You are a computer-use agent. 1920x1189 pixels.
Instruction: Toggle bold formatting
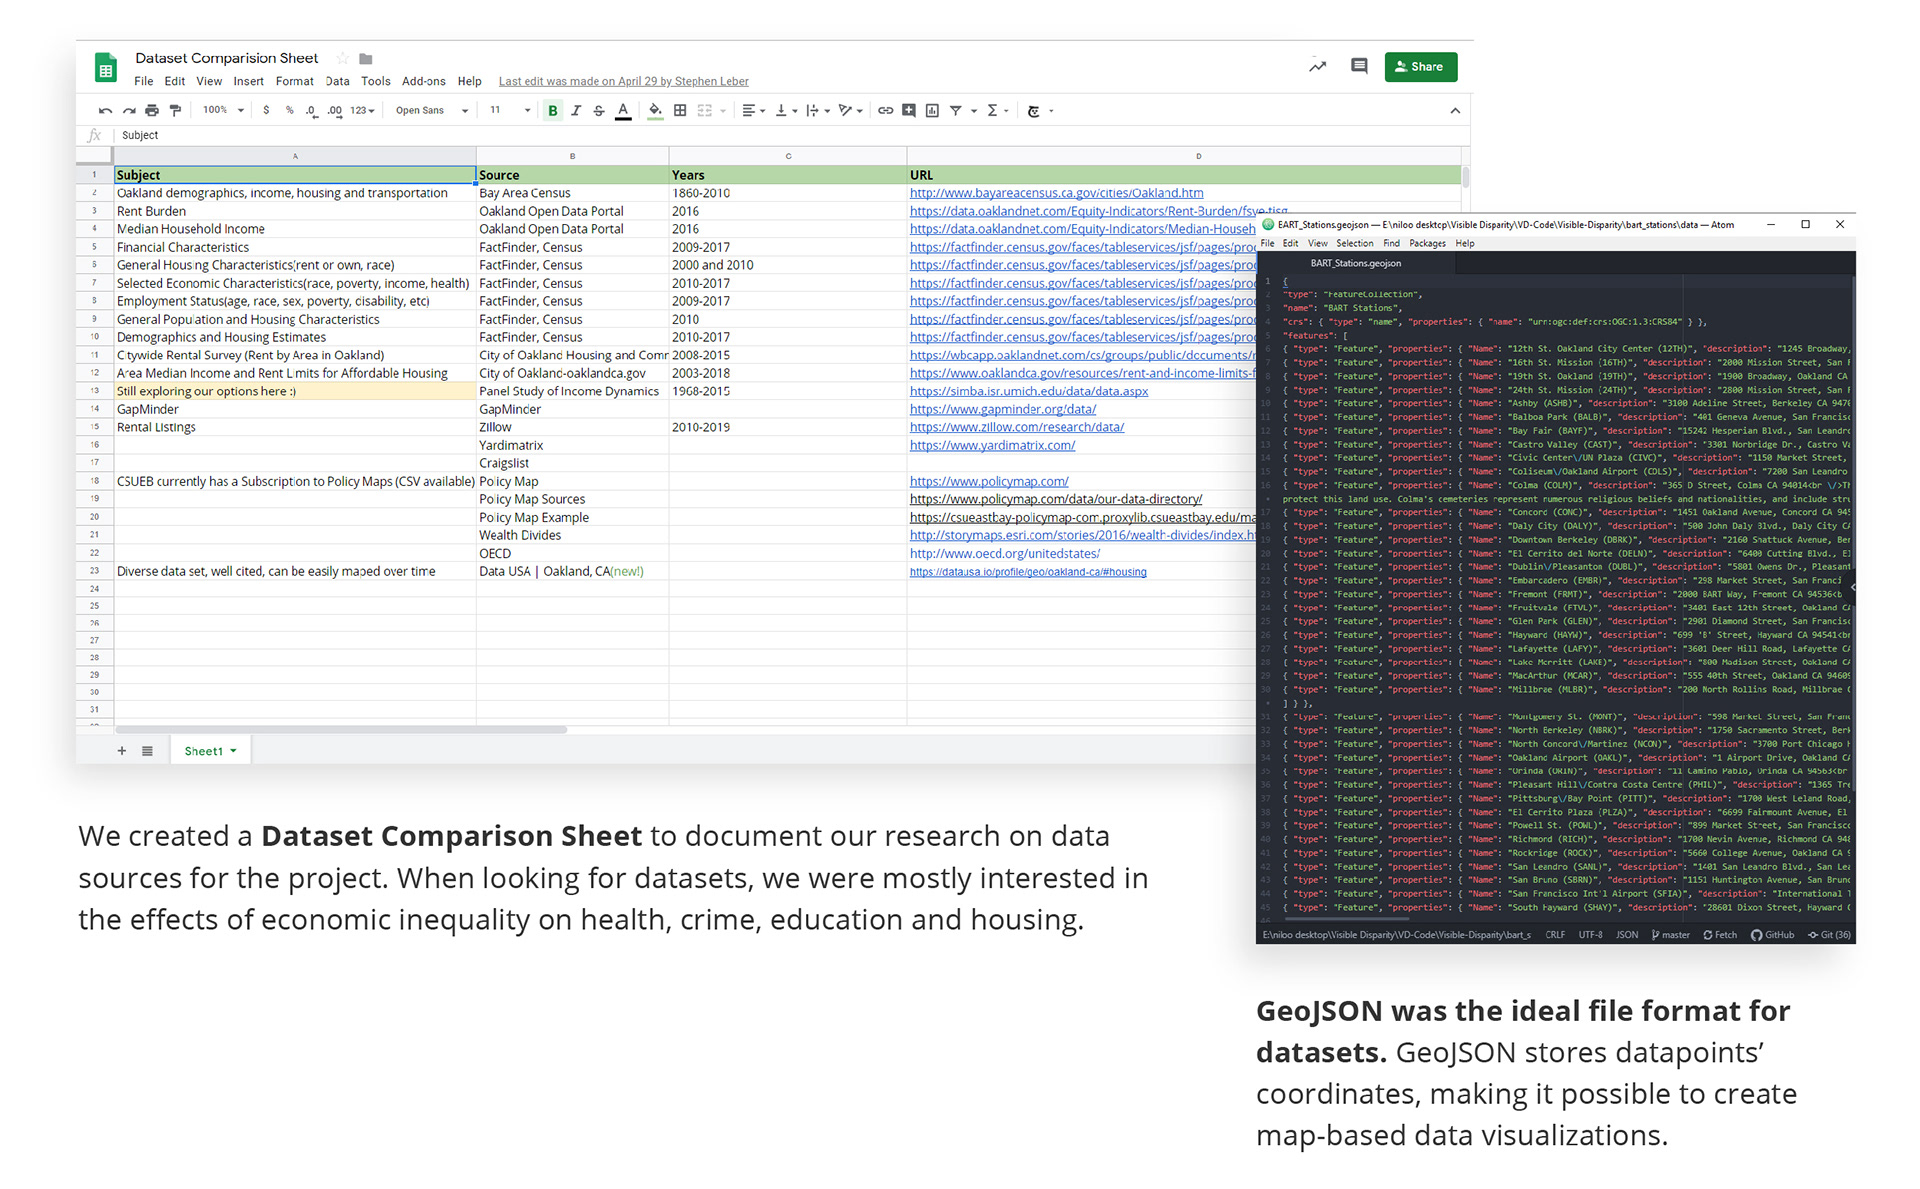(x=553, y=111)
